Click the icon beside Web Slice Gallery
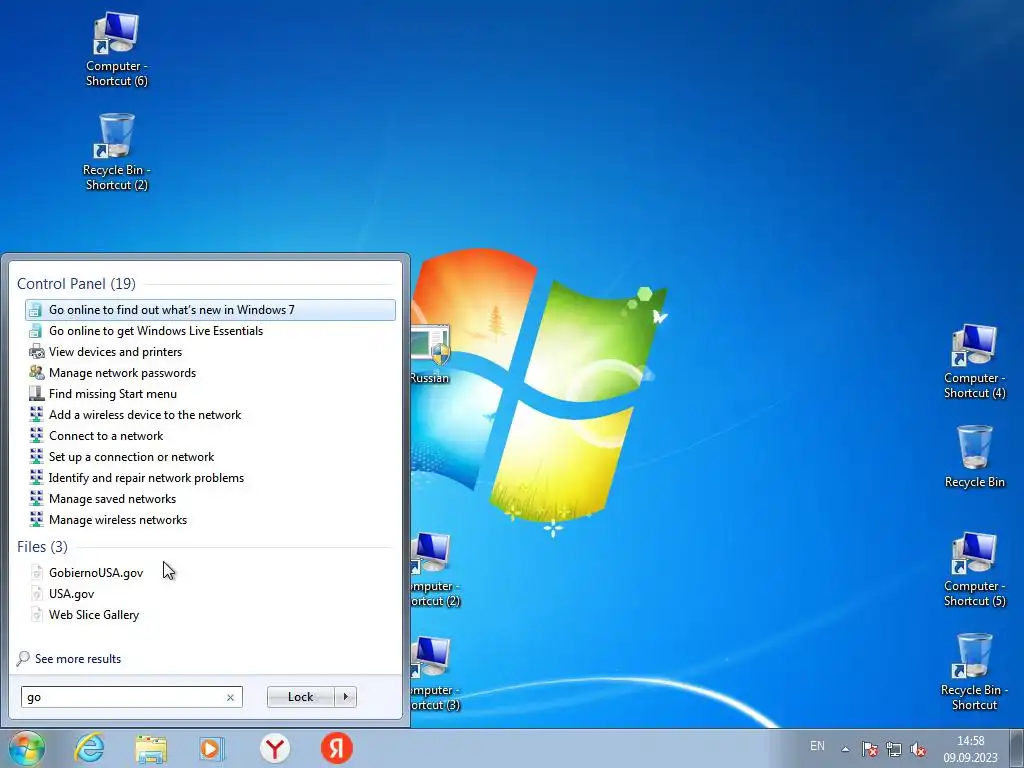This screenshot has height=768, width=1024. (x=37, y=615)
